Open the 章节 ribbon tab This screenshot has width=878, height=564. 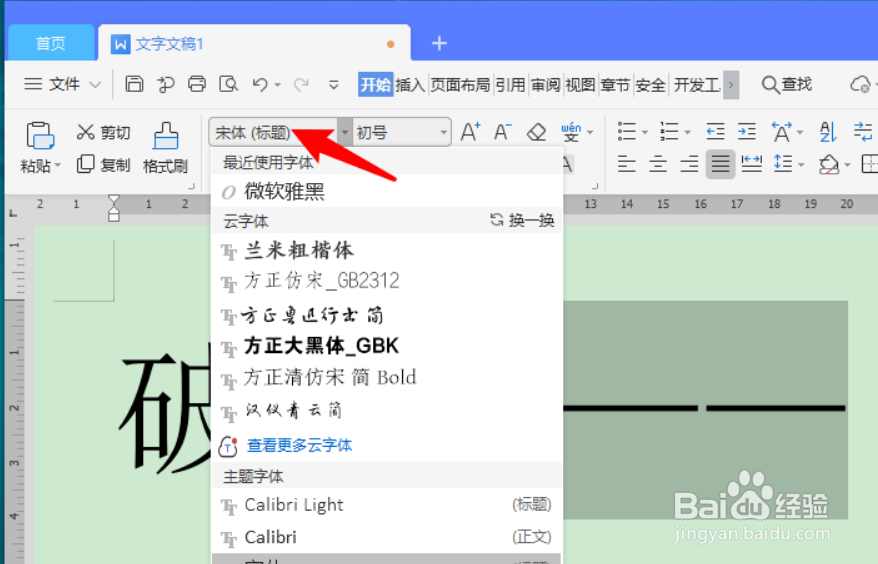[x=615, y=85]
